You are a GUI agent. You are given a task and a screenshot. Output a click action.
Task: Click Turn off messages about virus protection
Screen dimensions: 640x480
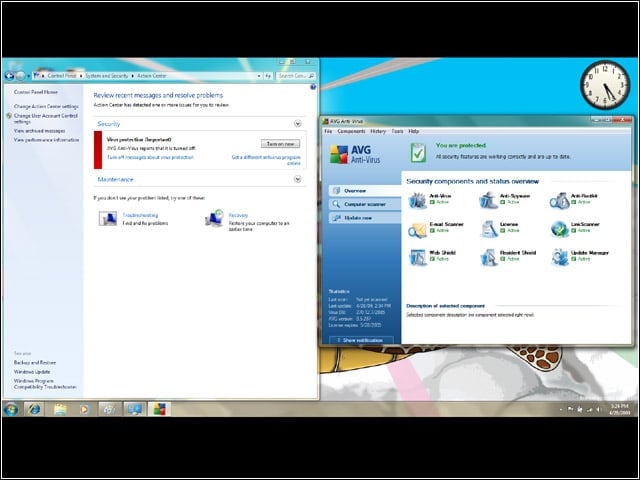click(x=150, y=157)
